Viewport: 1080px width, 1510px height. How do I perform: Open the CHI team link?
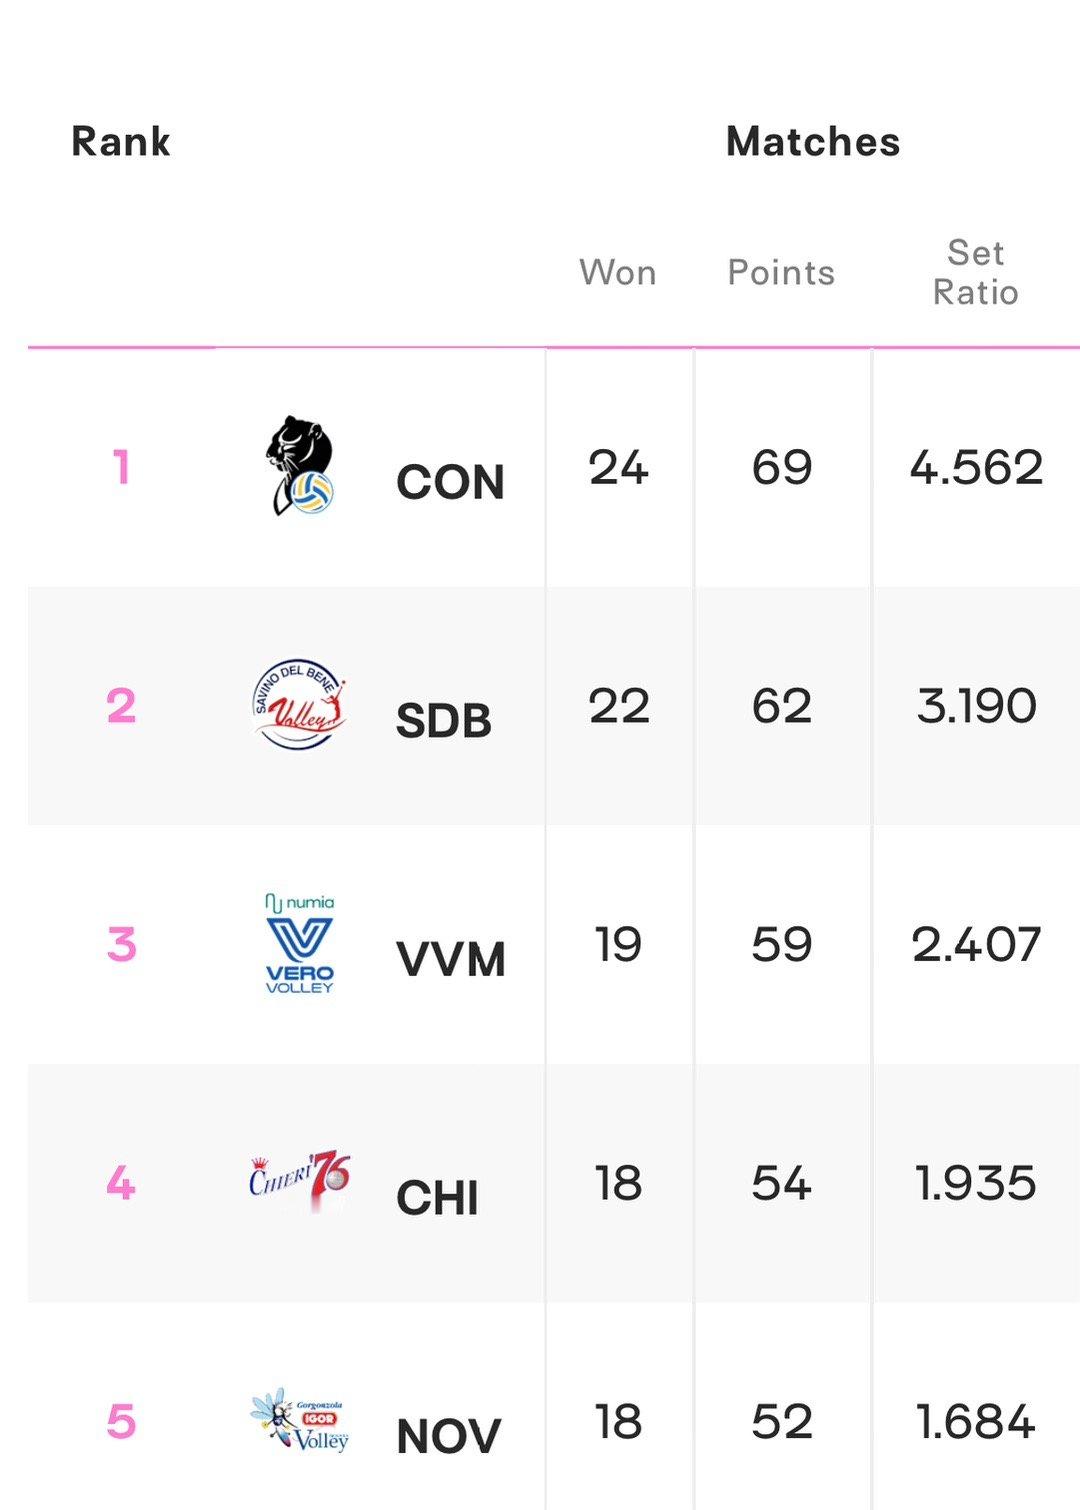437,1198
